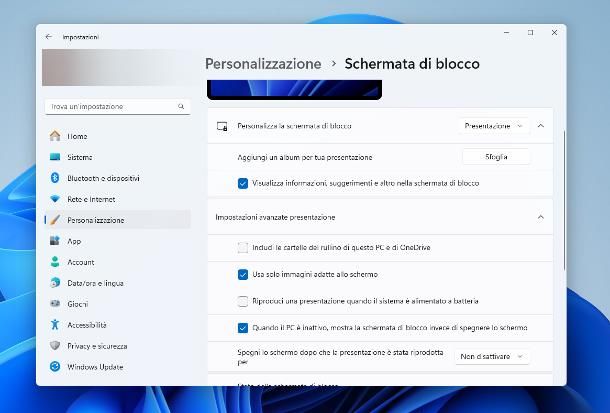Open Privacy e sicurezza menu item
Viewport: 610px width, 413px height.
coord(96,346)
